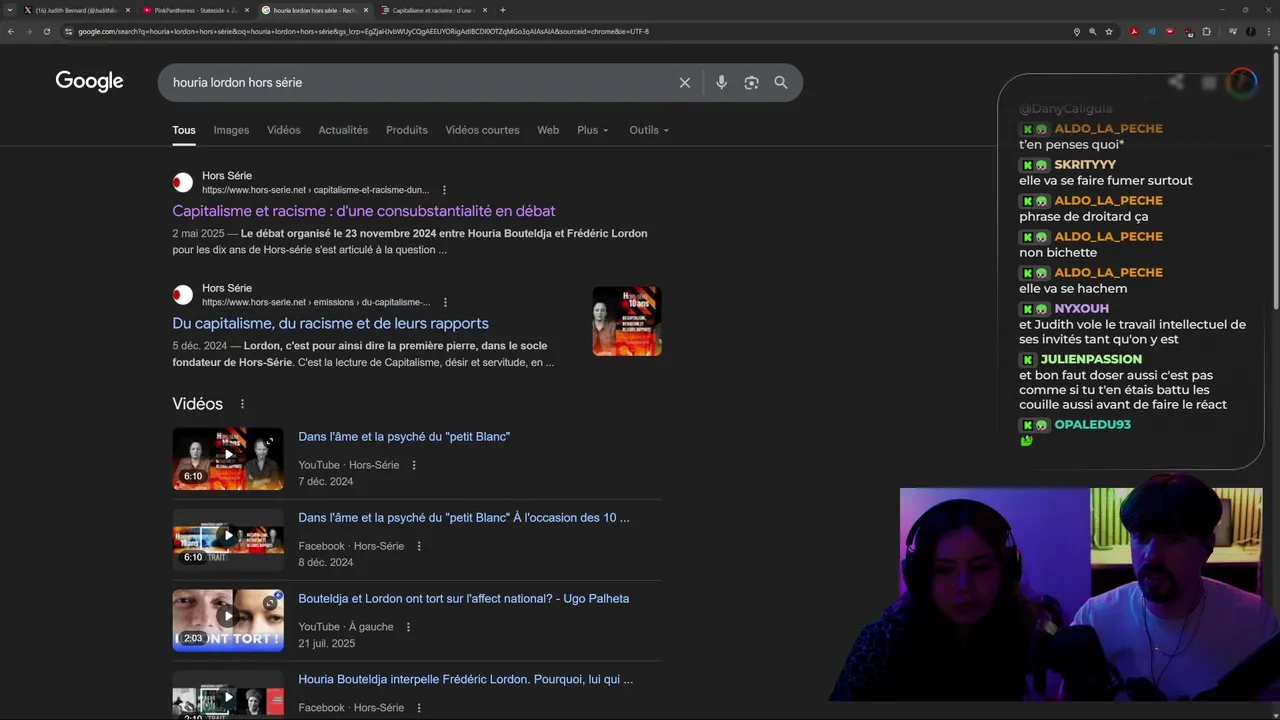Play the YouTube petit Blanc video thumbnail
Image resolution: width=1280 pixels, height=720 pixels.
(x=228, y=459)
